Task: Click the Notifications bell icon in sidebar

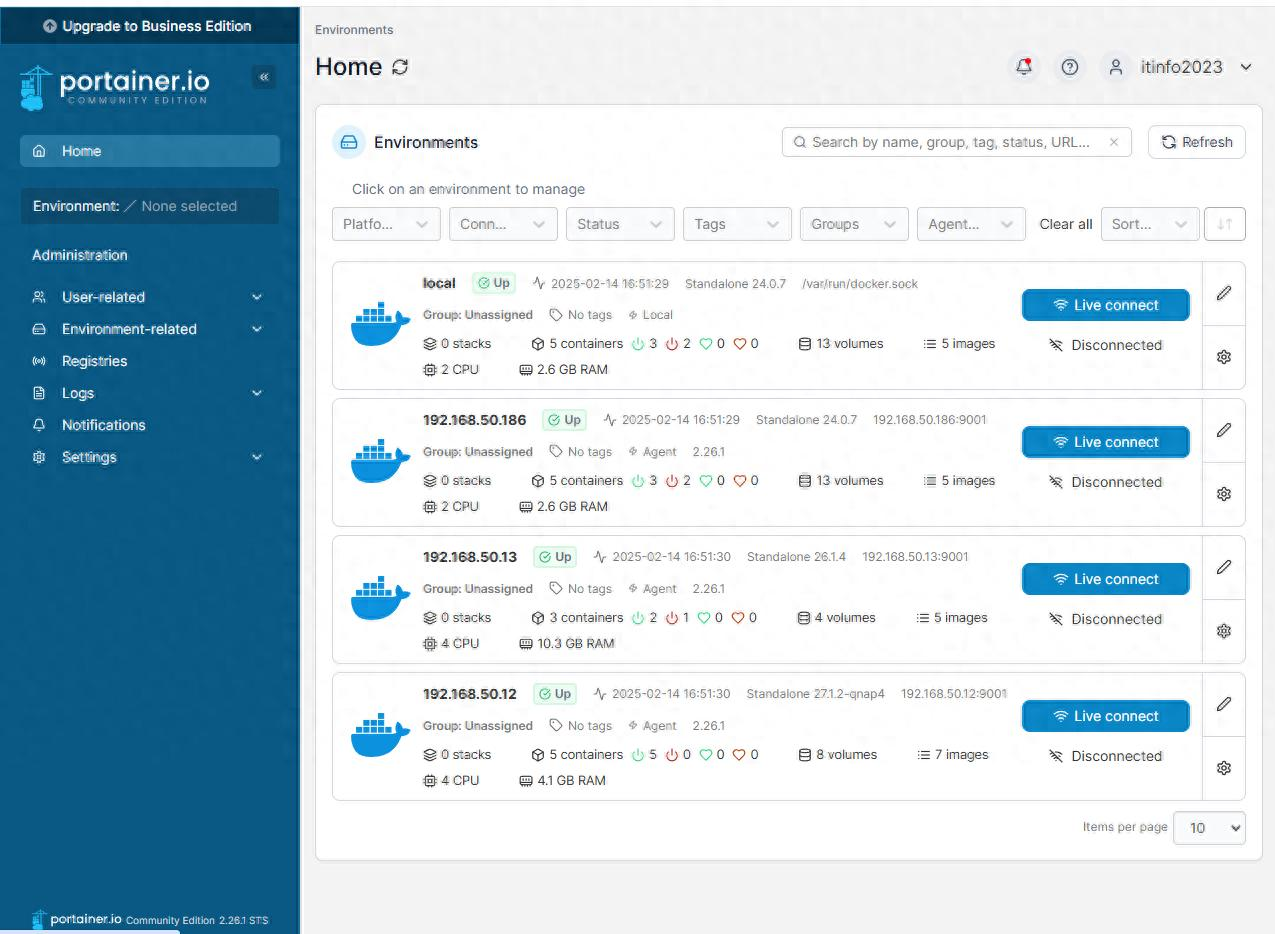Action: [x=40, y=425]
